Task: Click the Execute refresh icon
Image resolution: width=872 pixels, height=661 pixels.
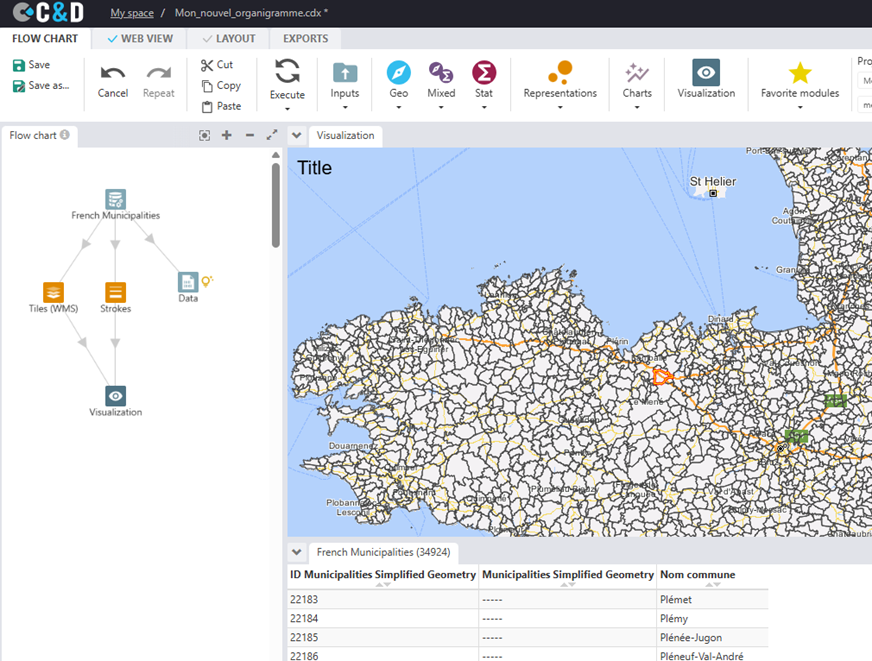Action: [287, 71]
